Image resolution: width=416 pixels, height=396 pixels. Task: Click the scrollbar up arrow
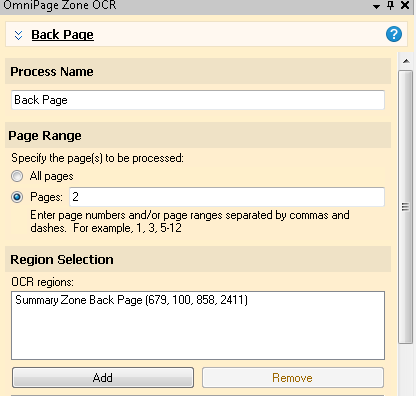coord(406,61)
